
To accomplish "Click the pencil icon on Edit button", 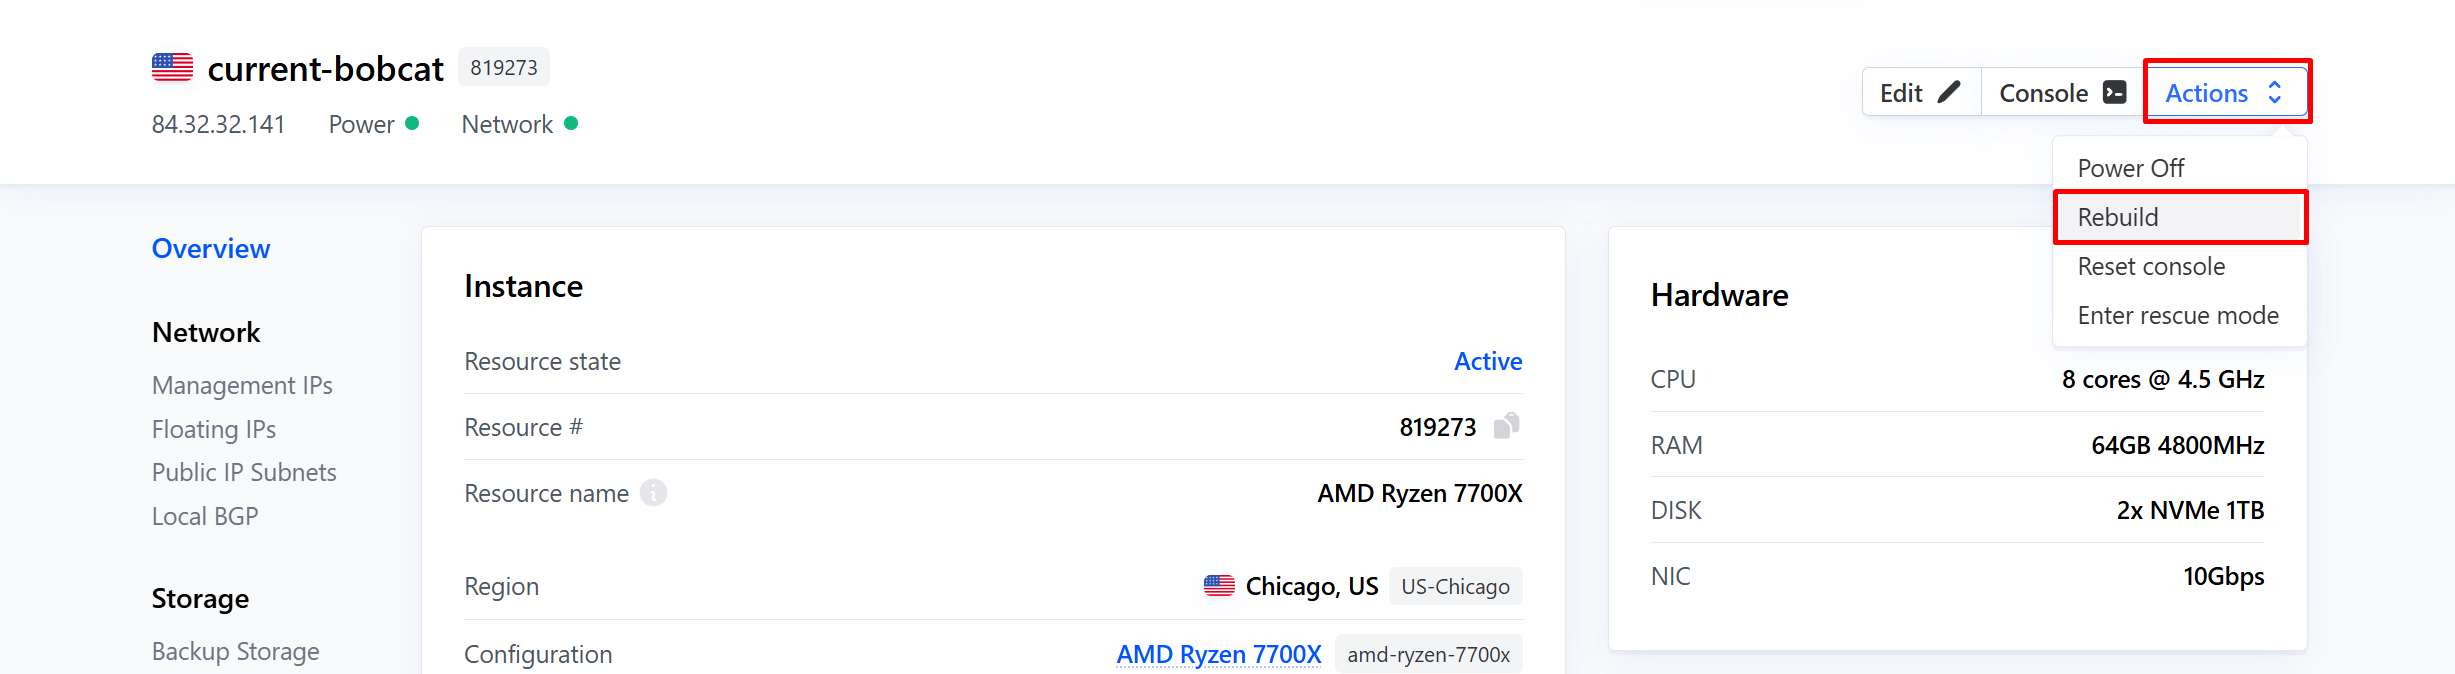I will coord(1948,93).
